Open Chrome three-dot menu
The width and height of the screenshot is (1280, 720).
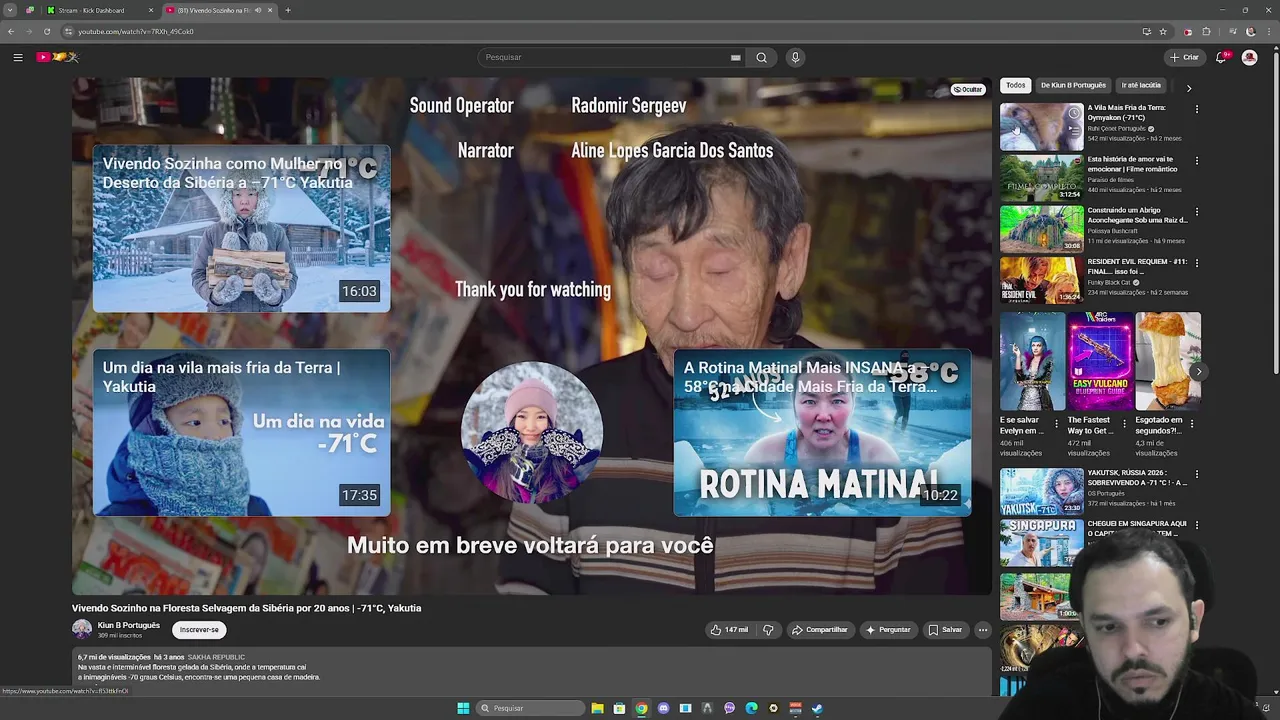pyautogui.click(x=1269, y=31)
